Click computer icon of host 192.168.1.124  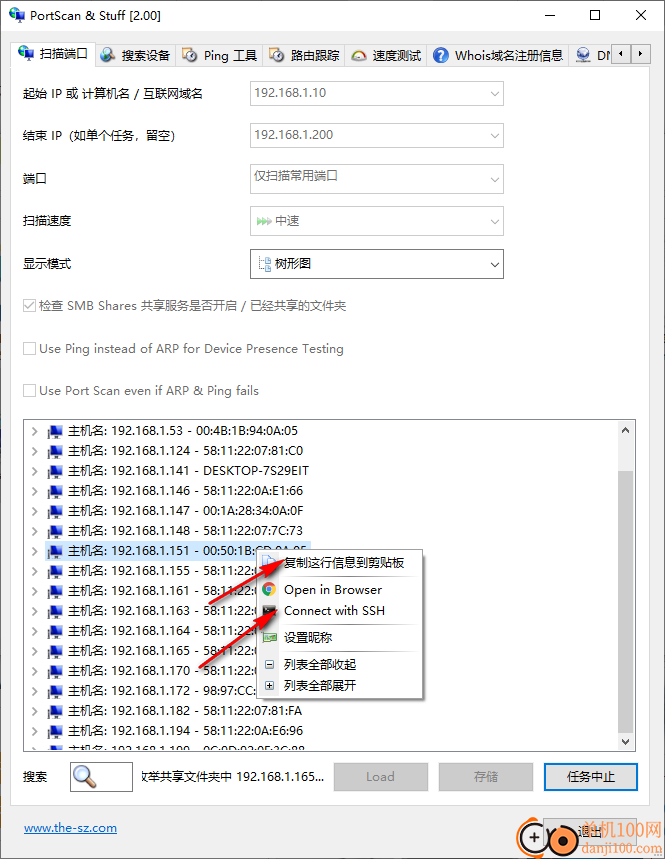click(x=55, y=451)
